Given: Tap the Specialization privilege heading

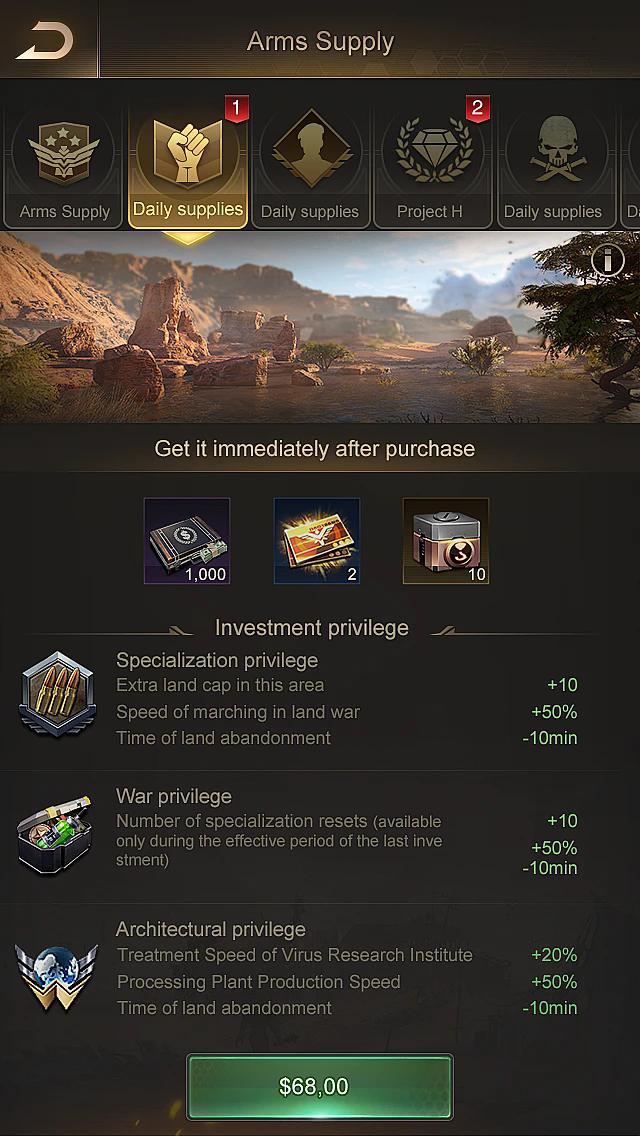Looking at the screenshot, I should point(217,660).
